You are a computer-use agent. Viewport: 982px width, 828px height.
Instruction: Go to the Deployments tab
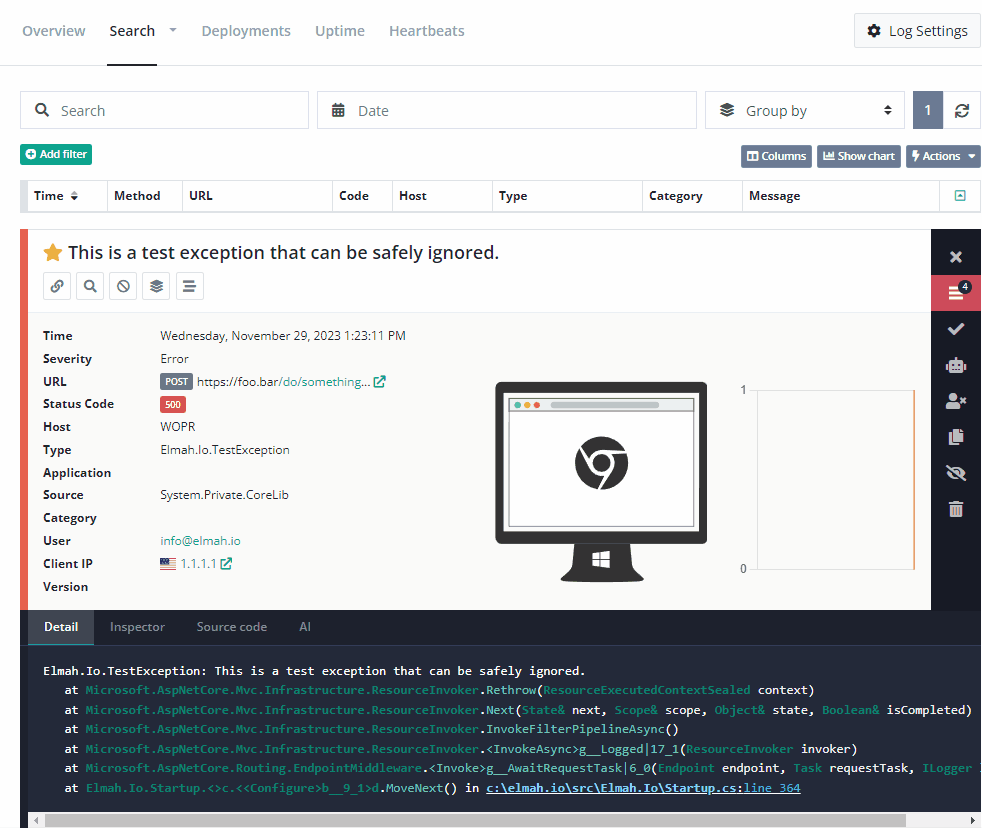coord(246,31)
